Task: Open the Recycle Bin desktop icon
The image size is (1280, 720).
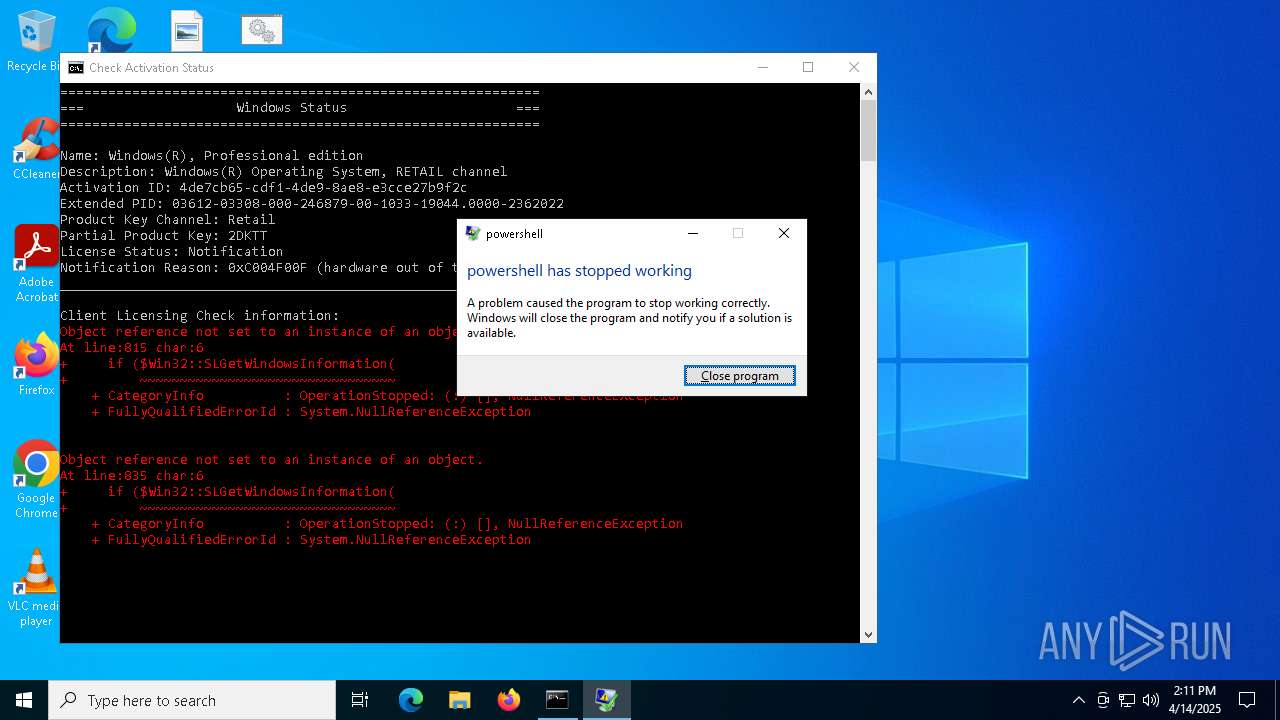Action: [x=35, y=42]
